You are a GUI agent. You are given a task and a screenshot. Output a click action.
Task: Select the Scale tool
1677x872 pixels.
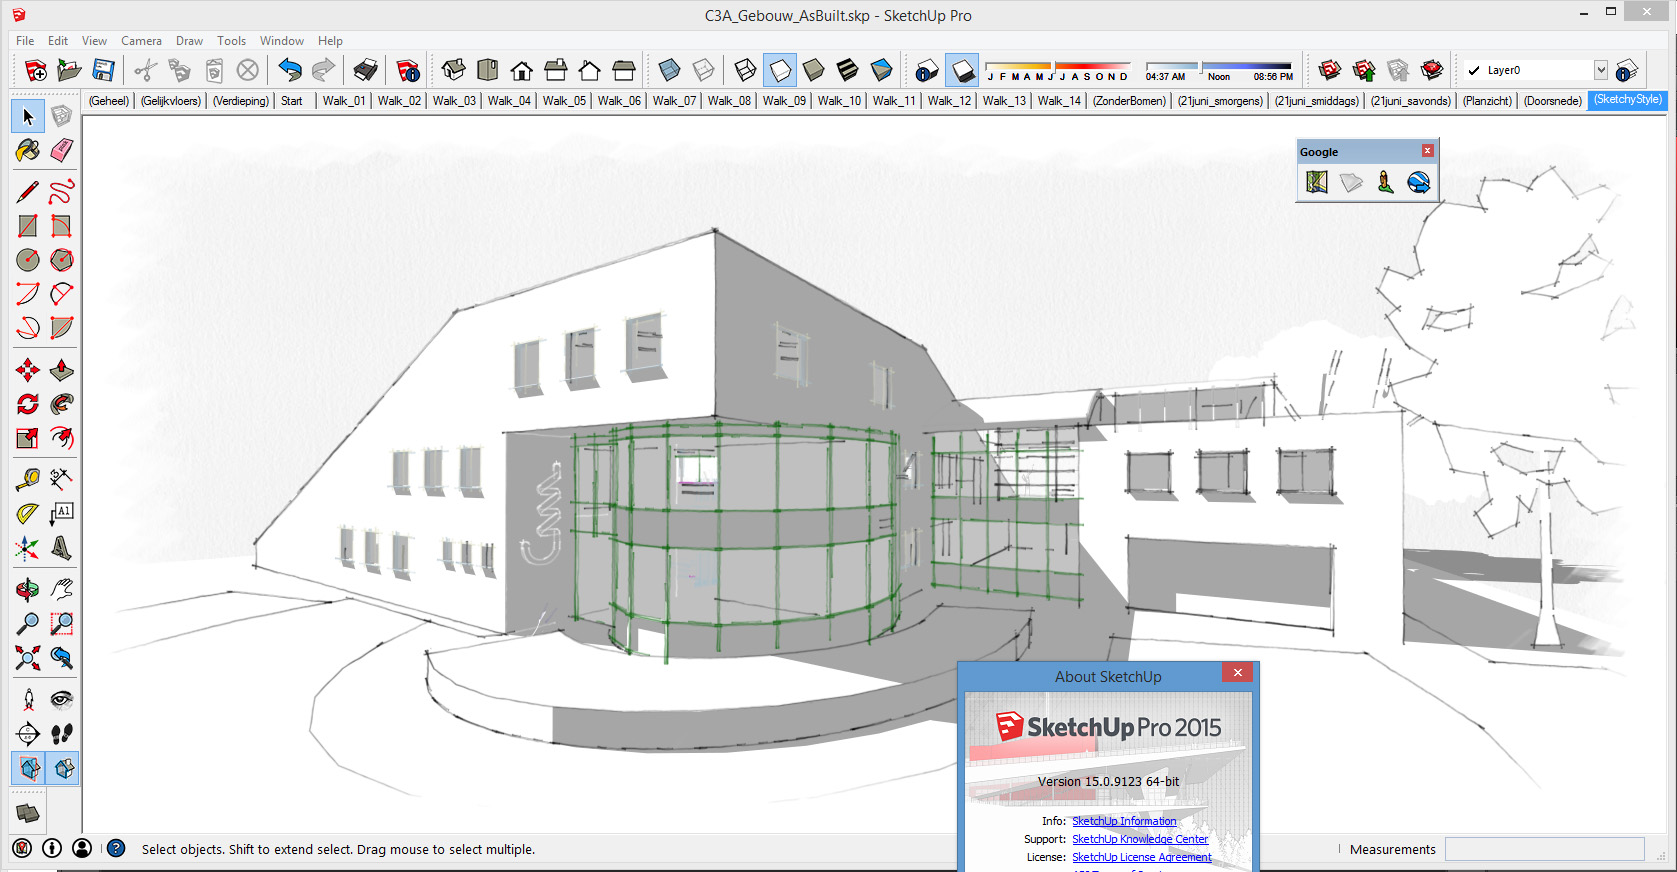[x=28, y=438]
